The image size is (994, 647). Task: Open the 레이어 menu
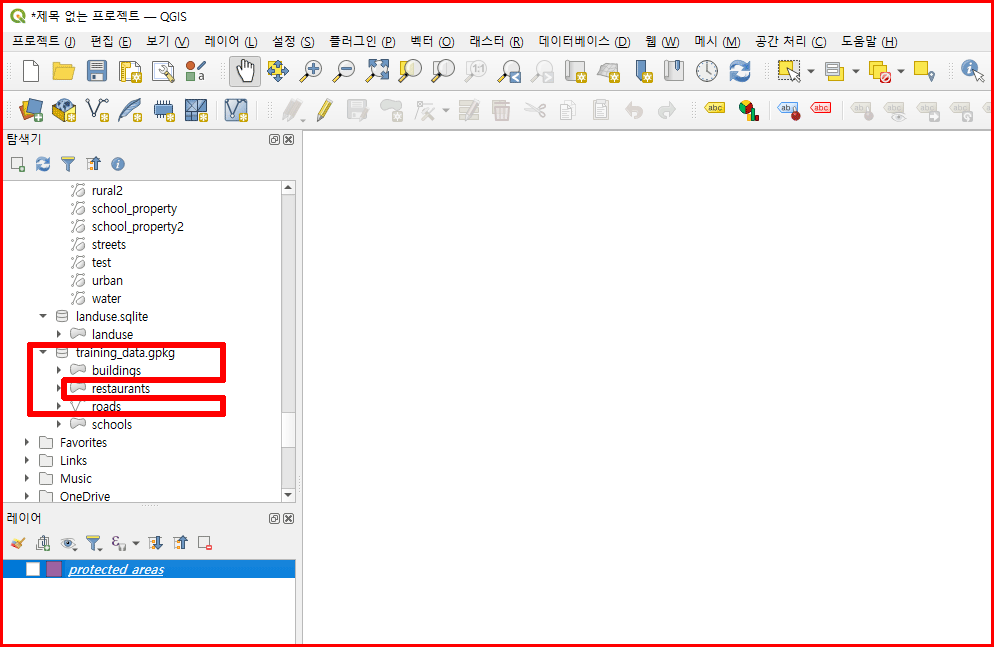tap(231, 41)
